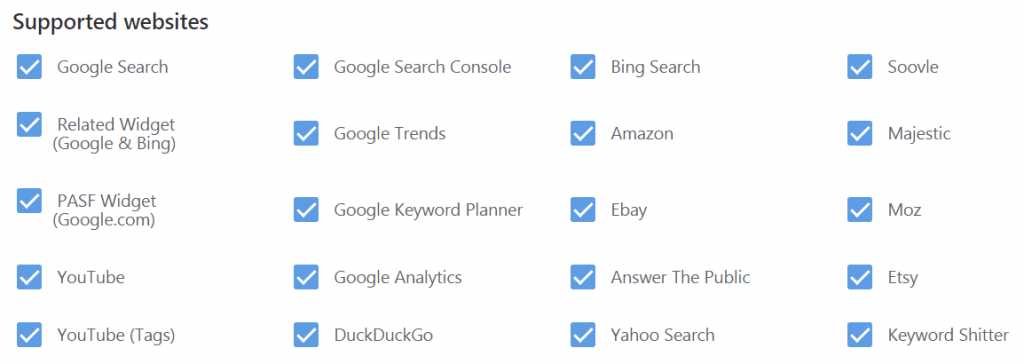Disable the Yahoo Search checkbox
The image size is (1024, 364).
(x=583, y=335)
